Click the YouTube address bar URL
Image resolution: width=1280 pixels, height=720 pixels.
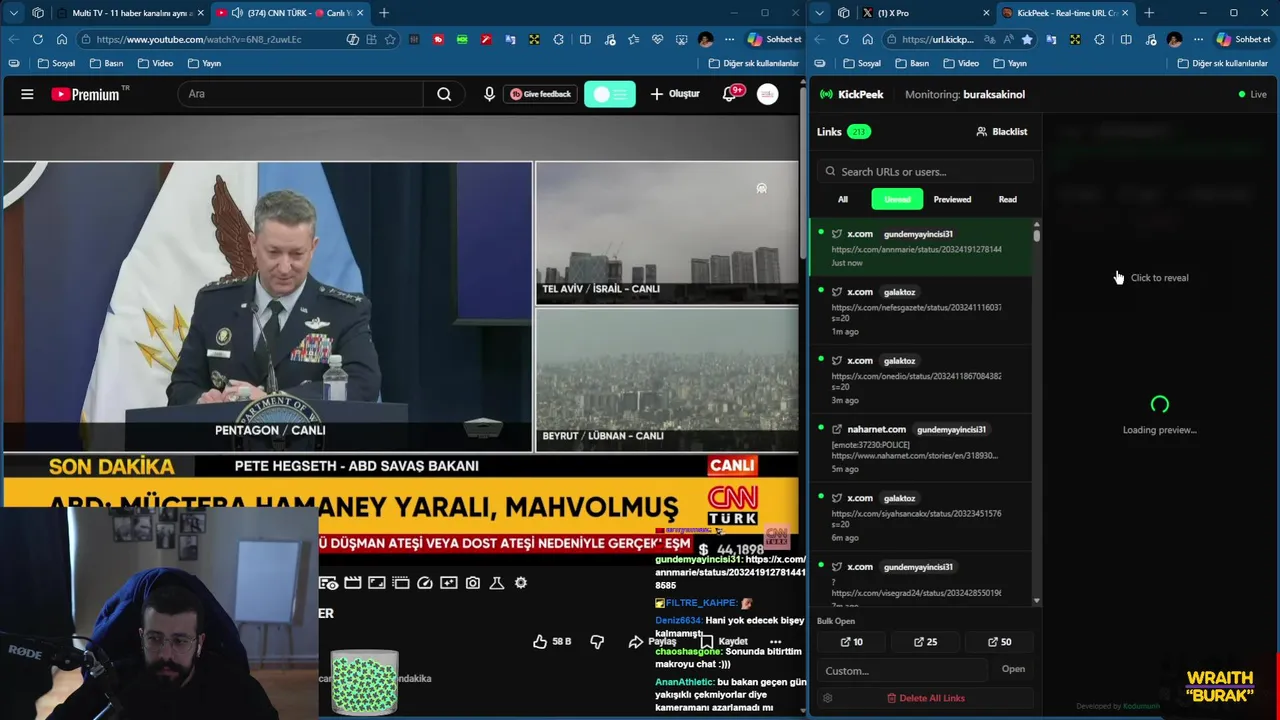(199, 39)
